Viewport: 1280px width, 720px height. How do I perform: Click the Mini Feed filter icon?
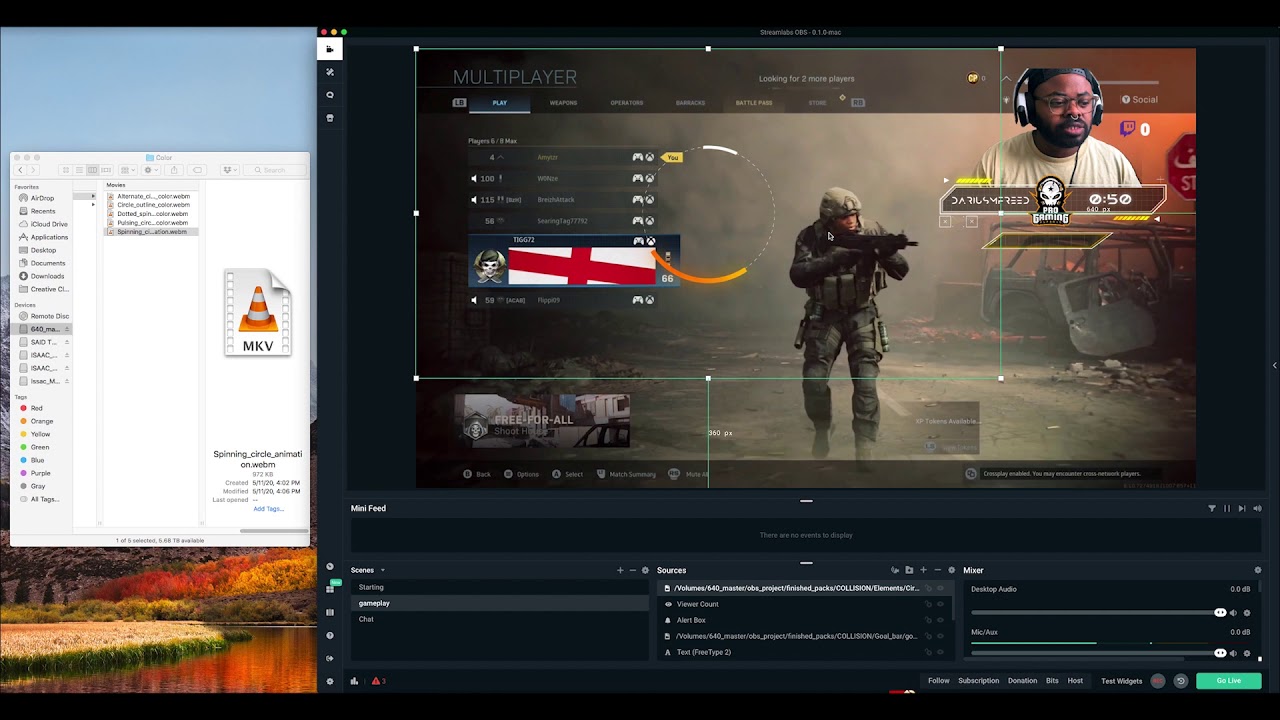1211,508
